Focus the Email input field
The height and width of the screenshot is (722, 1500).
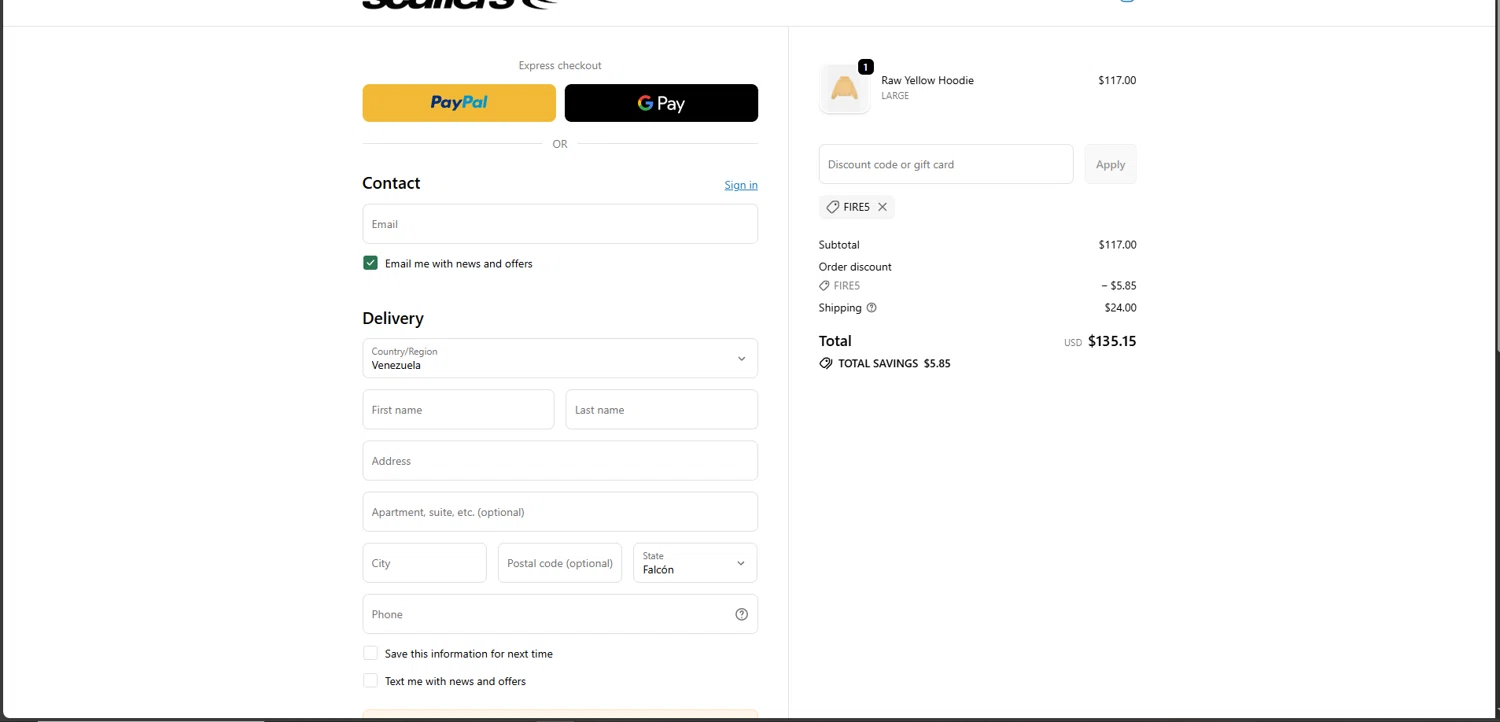click(560, 224)
